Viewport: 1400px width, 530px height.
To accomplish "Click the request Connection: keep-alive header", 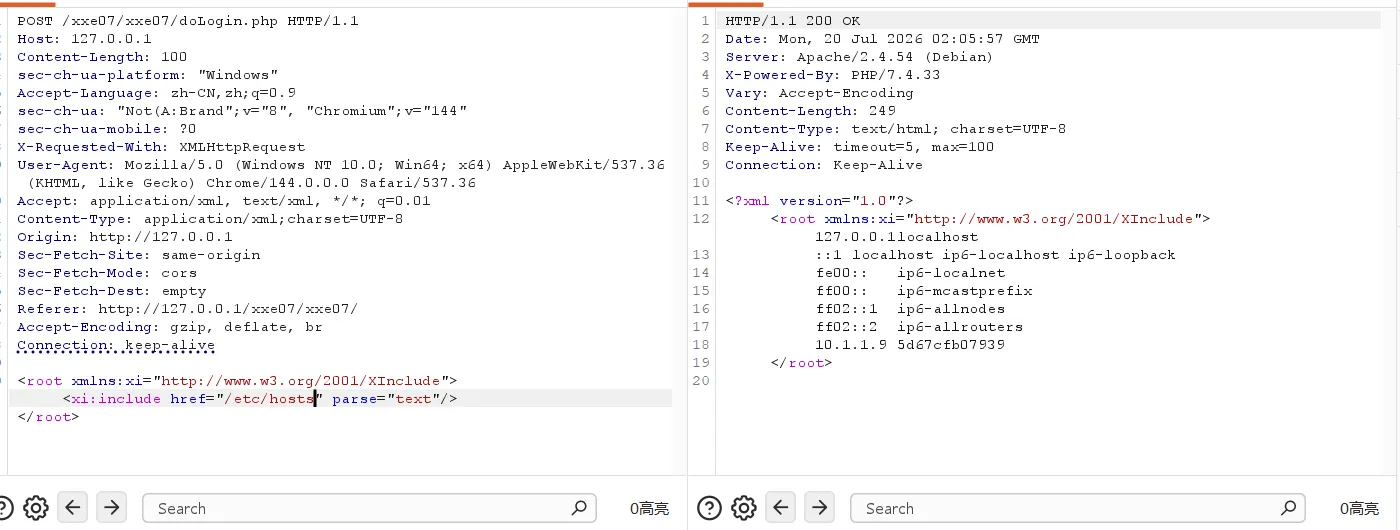I will [x=116, y=345].
